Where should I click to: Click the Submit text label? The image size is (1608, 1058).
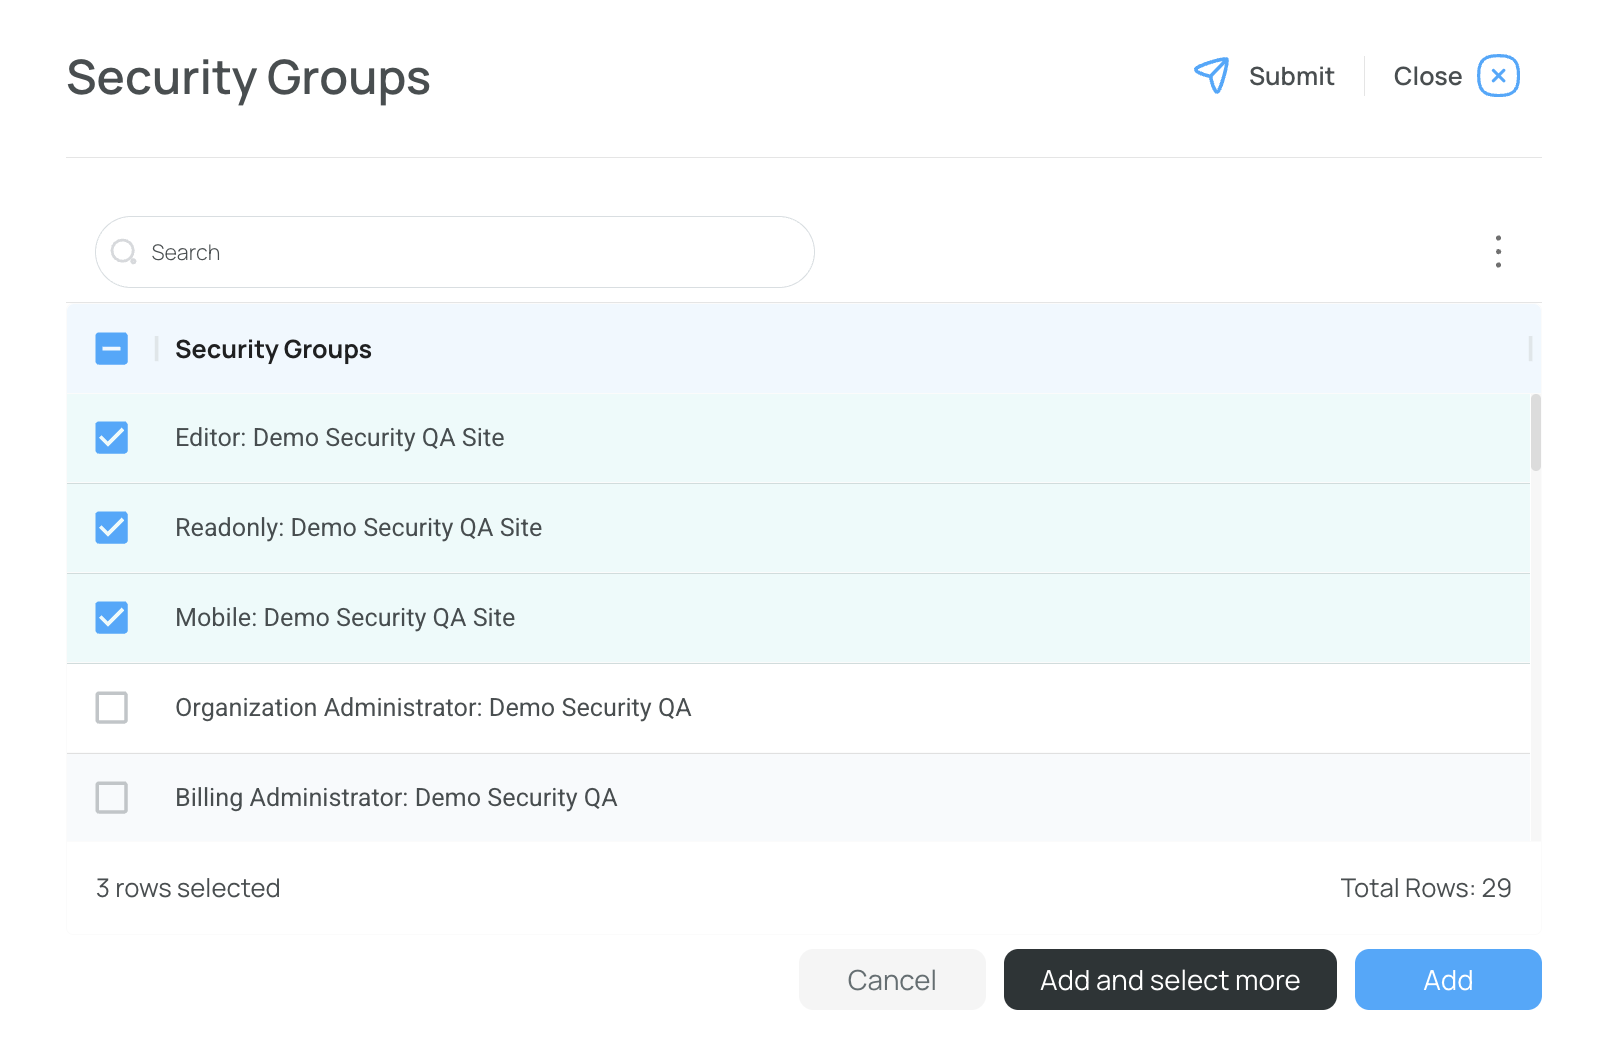click(1291, 77)
